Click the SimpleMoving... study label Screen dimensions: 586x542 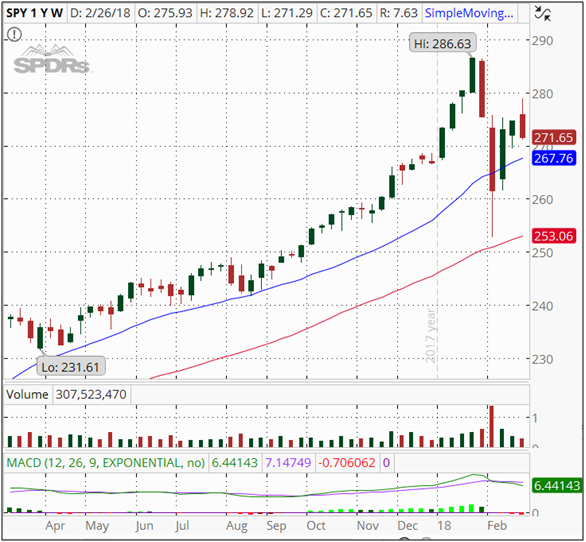(x=469, y=13)
